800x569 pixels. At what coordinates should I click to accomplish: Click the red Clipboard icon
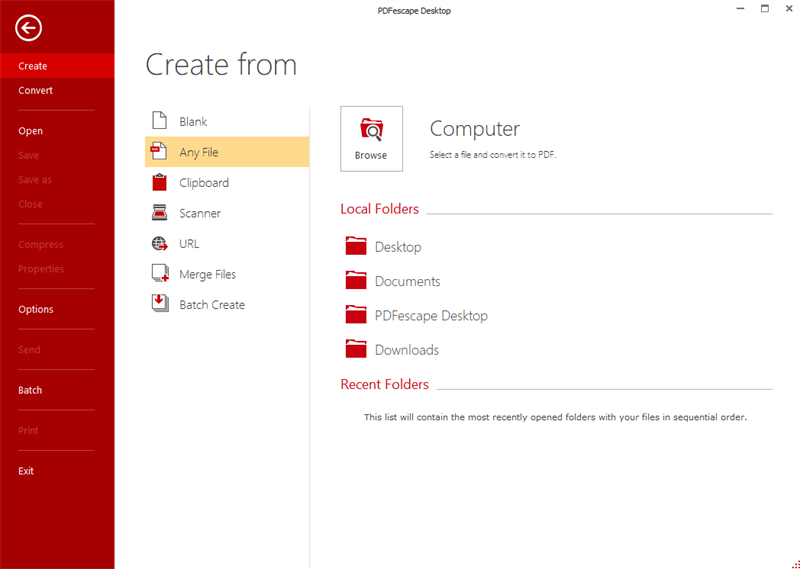click(x=160, y=182)
